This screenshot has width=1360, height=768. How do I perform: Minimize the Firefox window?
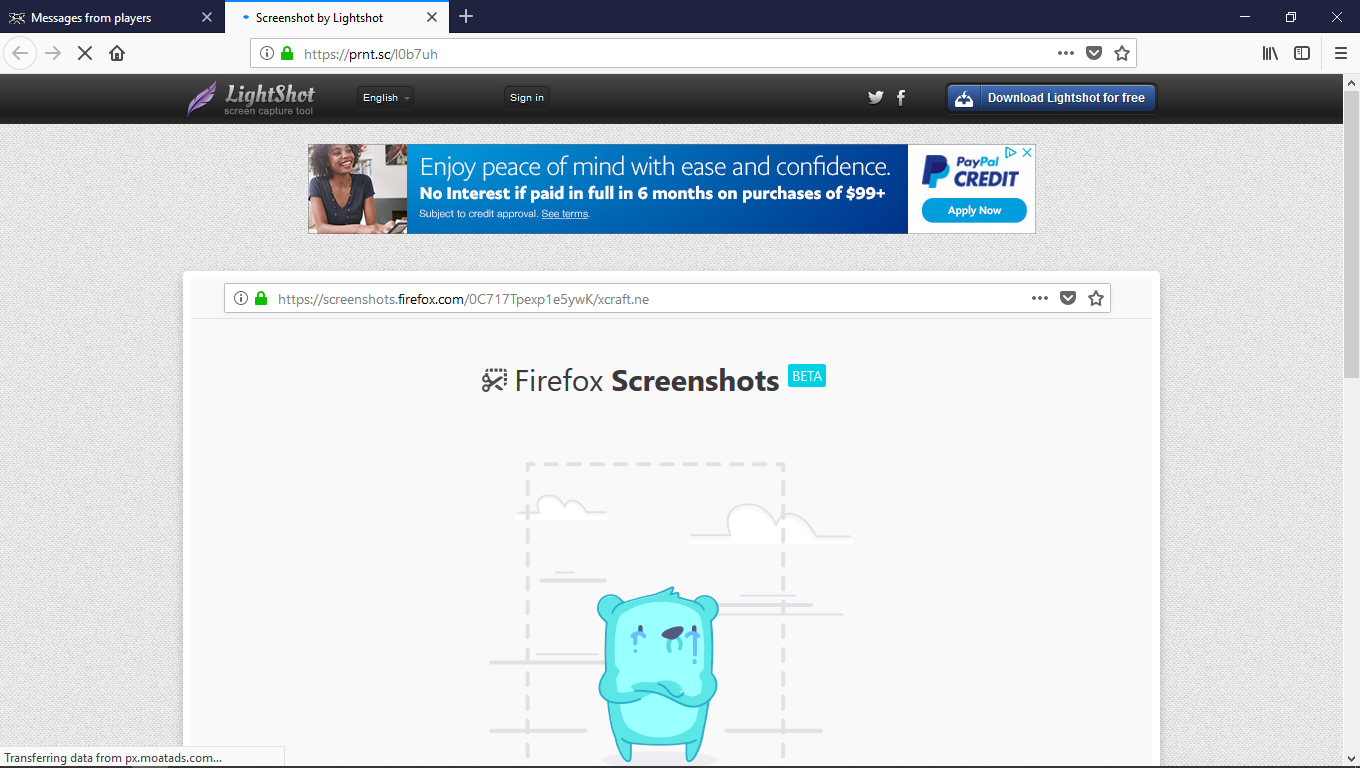point(1245,17)
